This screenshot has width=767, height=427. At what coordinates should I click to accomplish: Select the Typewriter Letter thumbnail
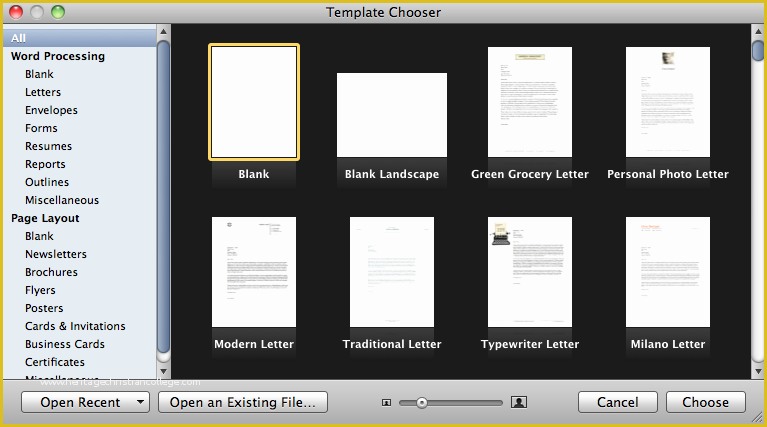[x=530, y=272]
